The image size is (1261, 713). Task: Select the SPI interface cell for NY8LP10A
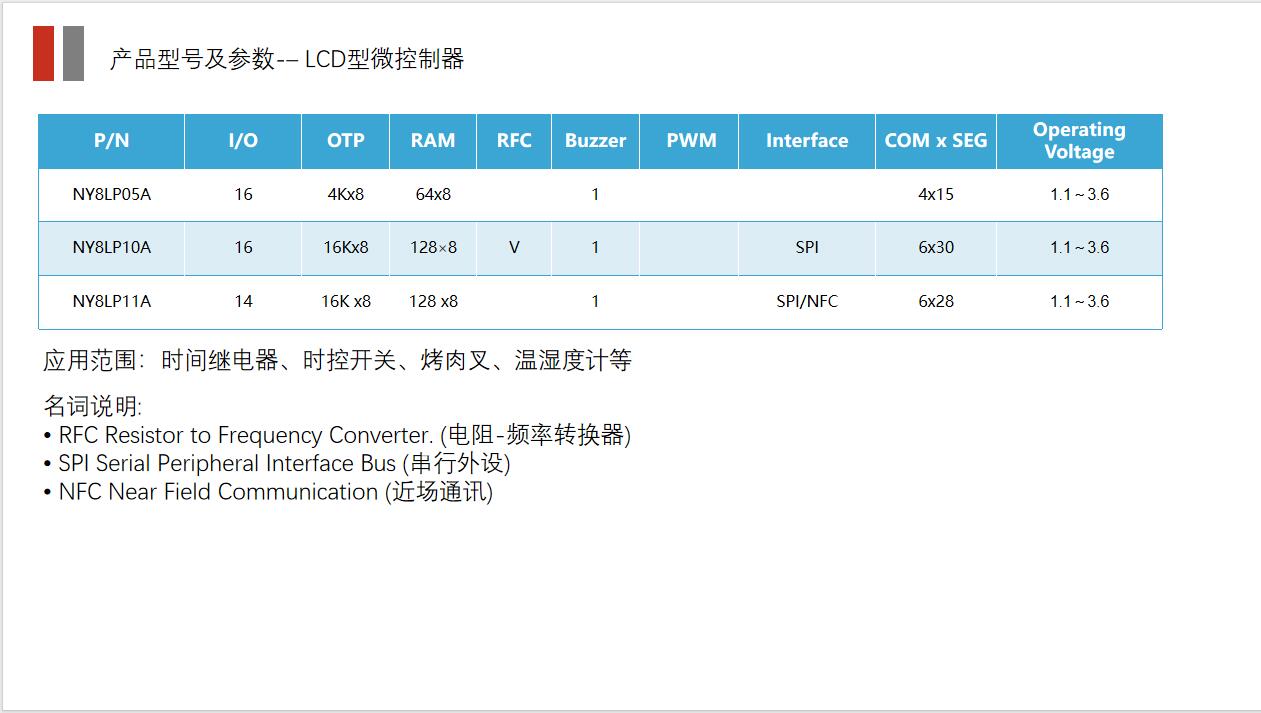click(x=807, y=247)
